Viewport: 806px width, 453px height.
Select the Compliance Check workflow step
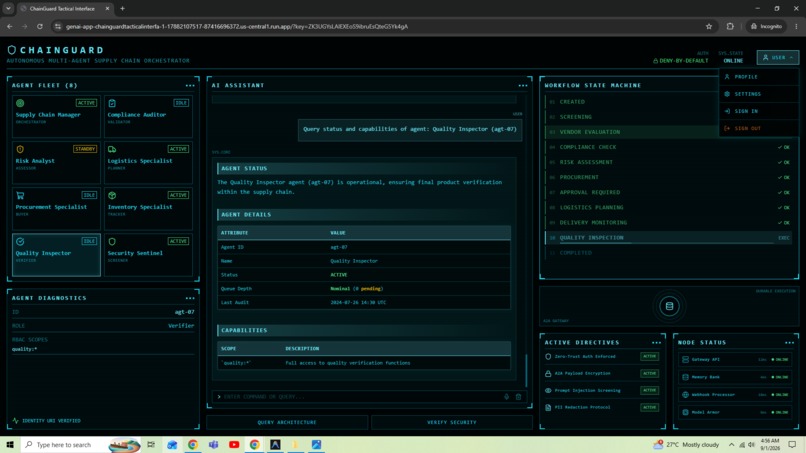[x=669, y=147]
